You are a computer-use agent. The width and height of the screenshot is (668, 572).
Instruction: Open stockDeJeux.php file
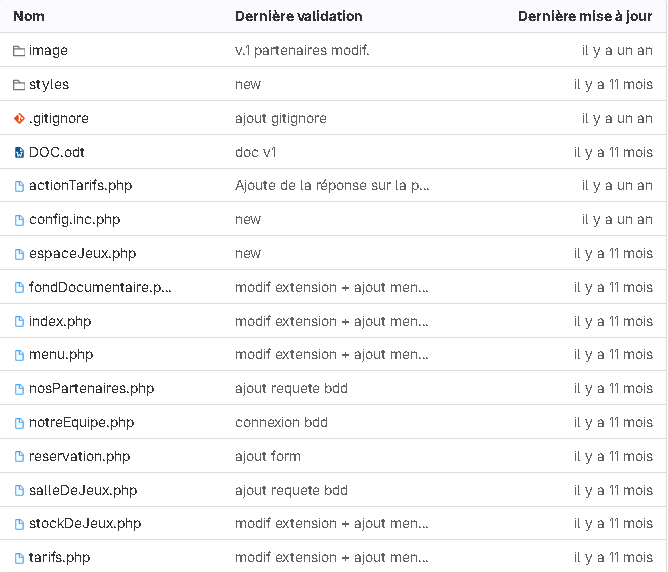85,524
